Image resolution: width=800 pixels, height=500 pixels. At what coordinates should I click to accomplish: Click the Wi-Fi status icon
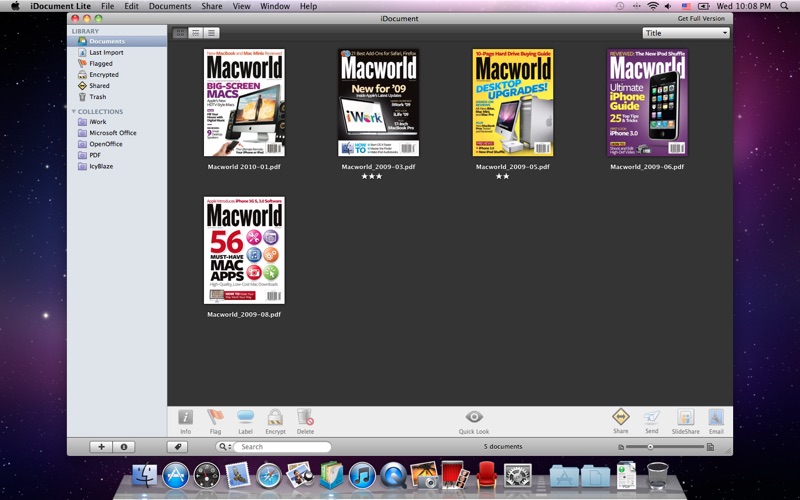[653, 6]
